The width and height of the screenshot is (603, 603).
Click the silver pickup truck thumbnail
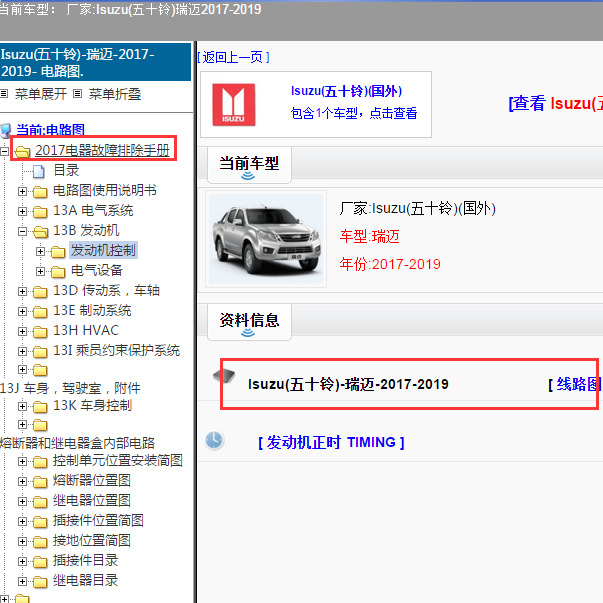pyautogui.click(x=266, y=239)
